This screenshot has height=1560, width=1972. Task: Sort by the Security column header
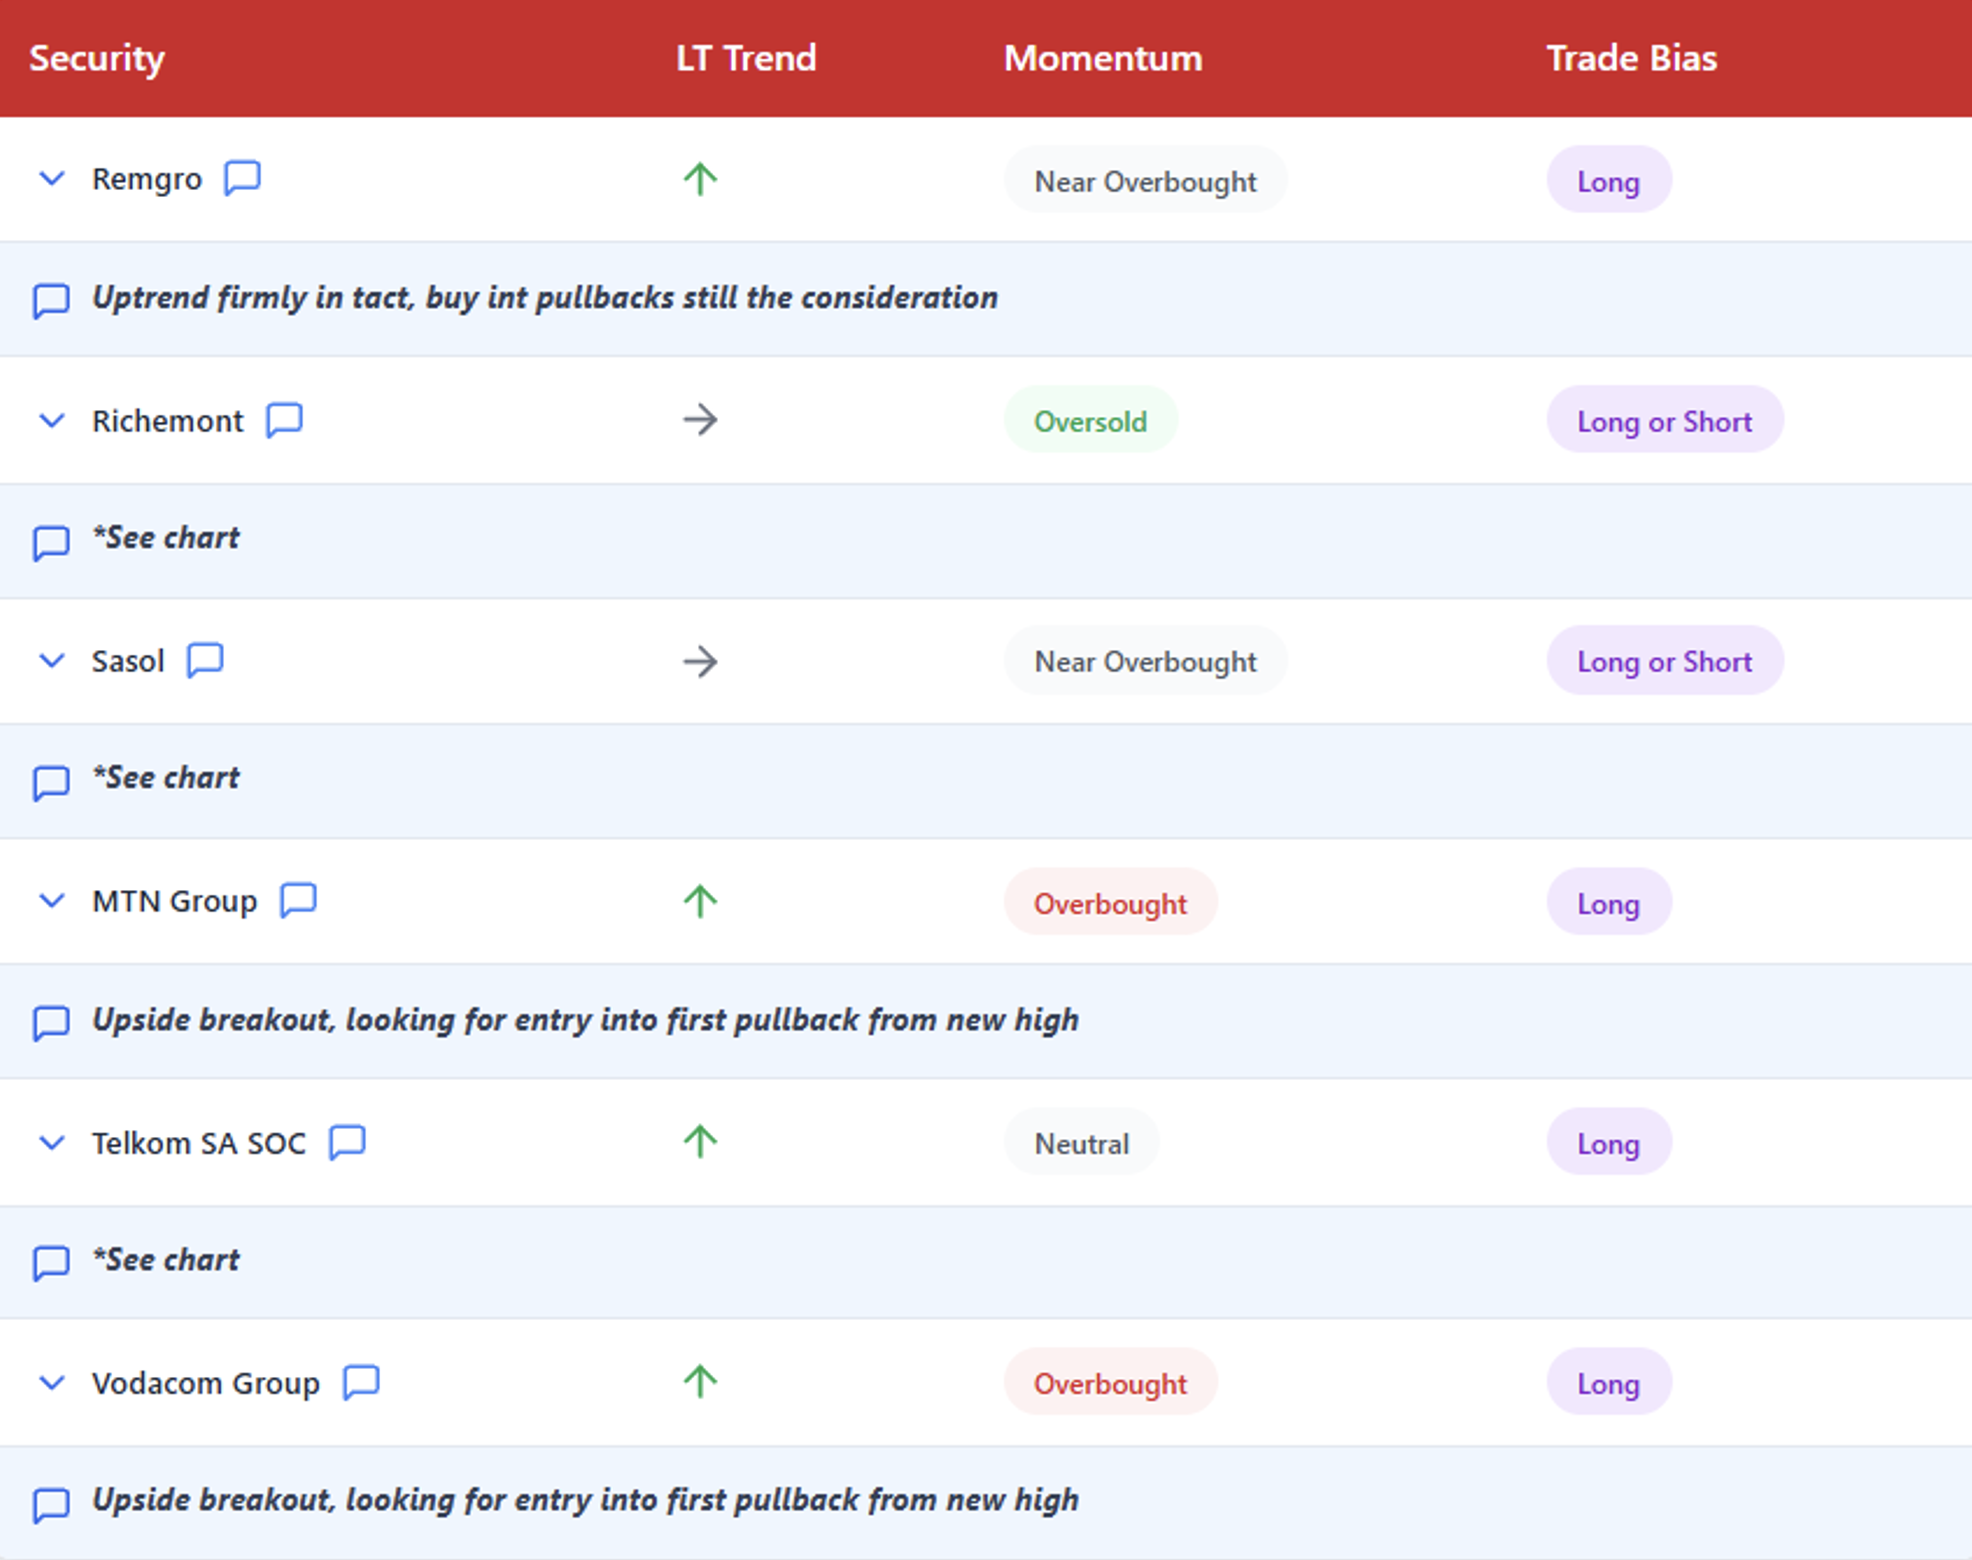coord(97,58)
